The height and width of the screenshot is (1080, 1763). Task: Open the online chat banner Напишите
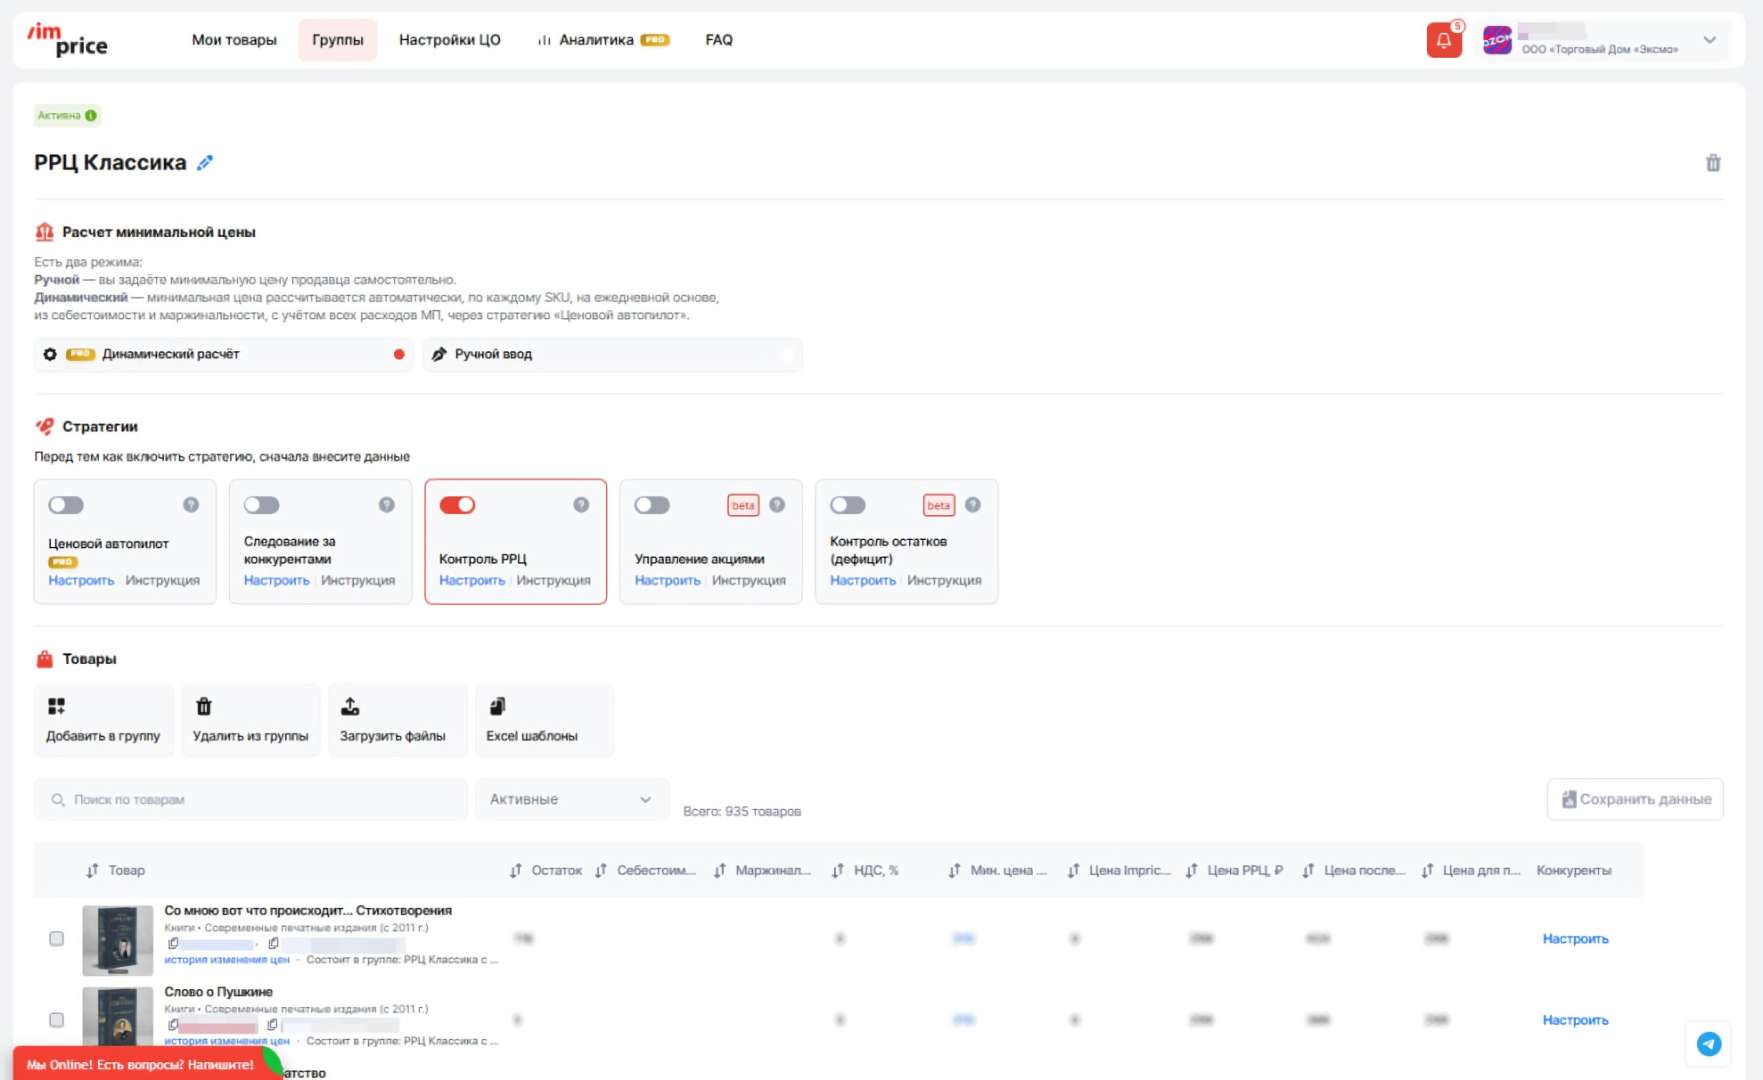141,1065
